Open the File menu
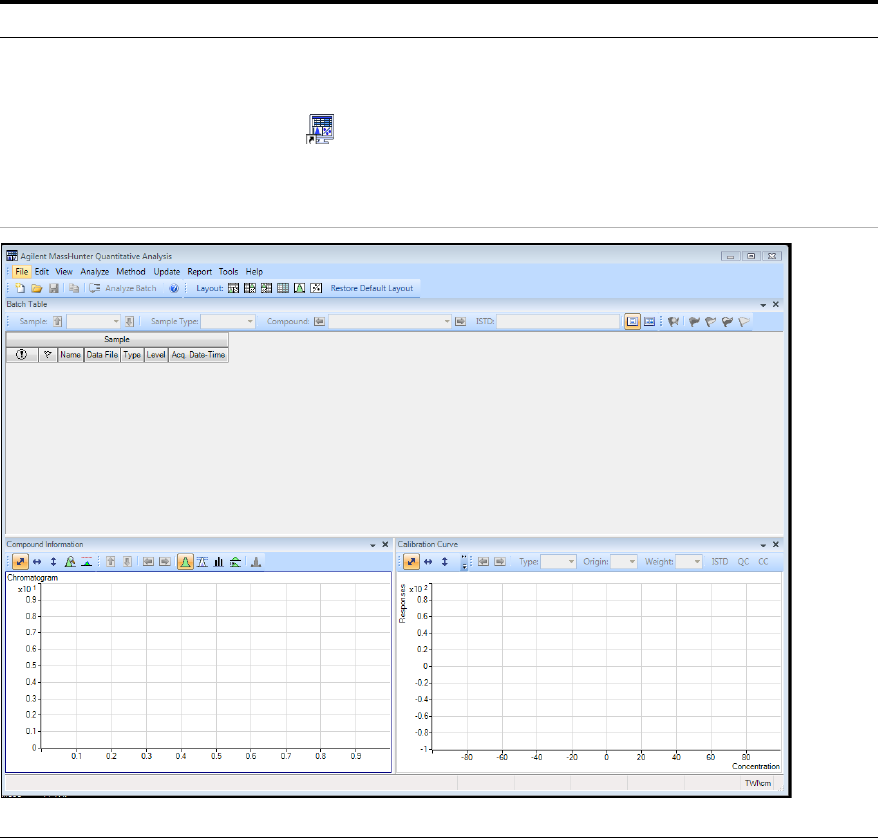The width and height of the screenshot is (878, 838). [22, 271]
